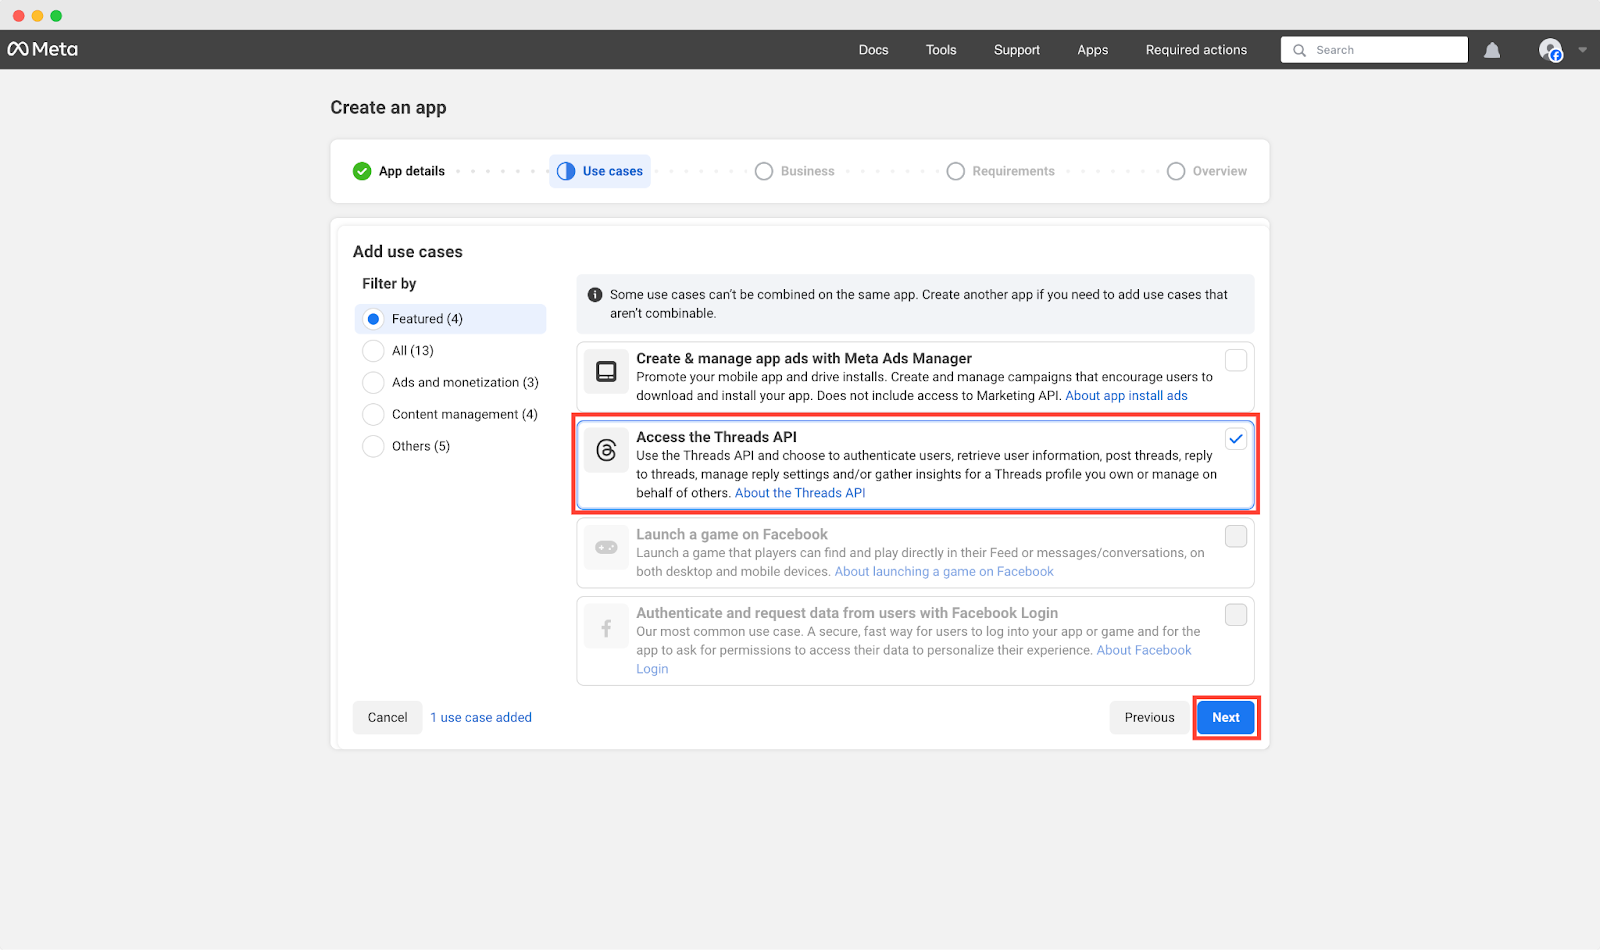Click the Facebook Login 'f' icon
The height and width of the screenshot is (950, 1600).
pos(606,626)
